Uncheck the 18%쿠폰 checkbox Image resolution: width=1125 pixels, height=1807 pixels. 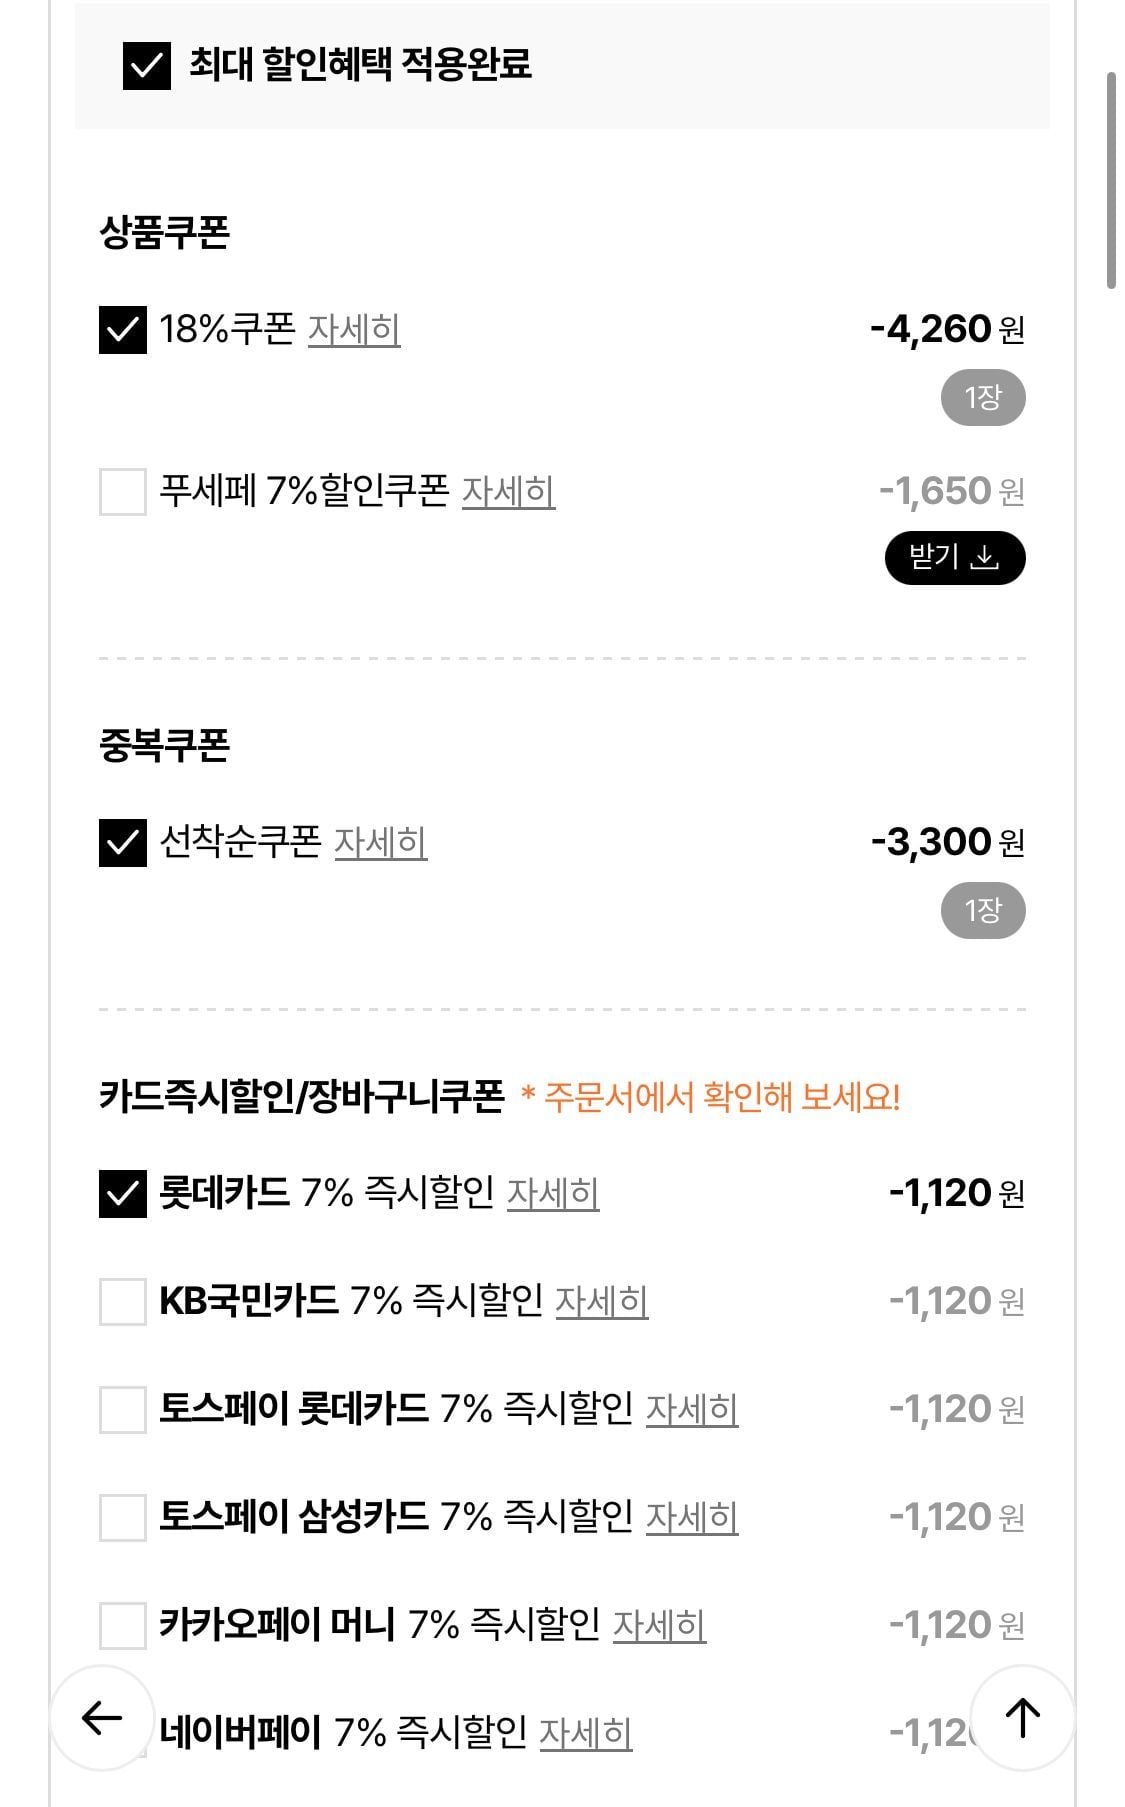[123, 330]
